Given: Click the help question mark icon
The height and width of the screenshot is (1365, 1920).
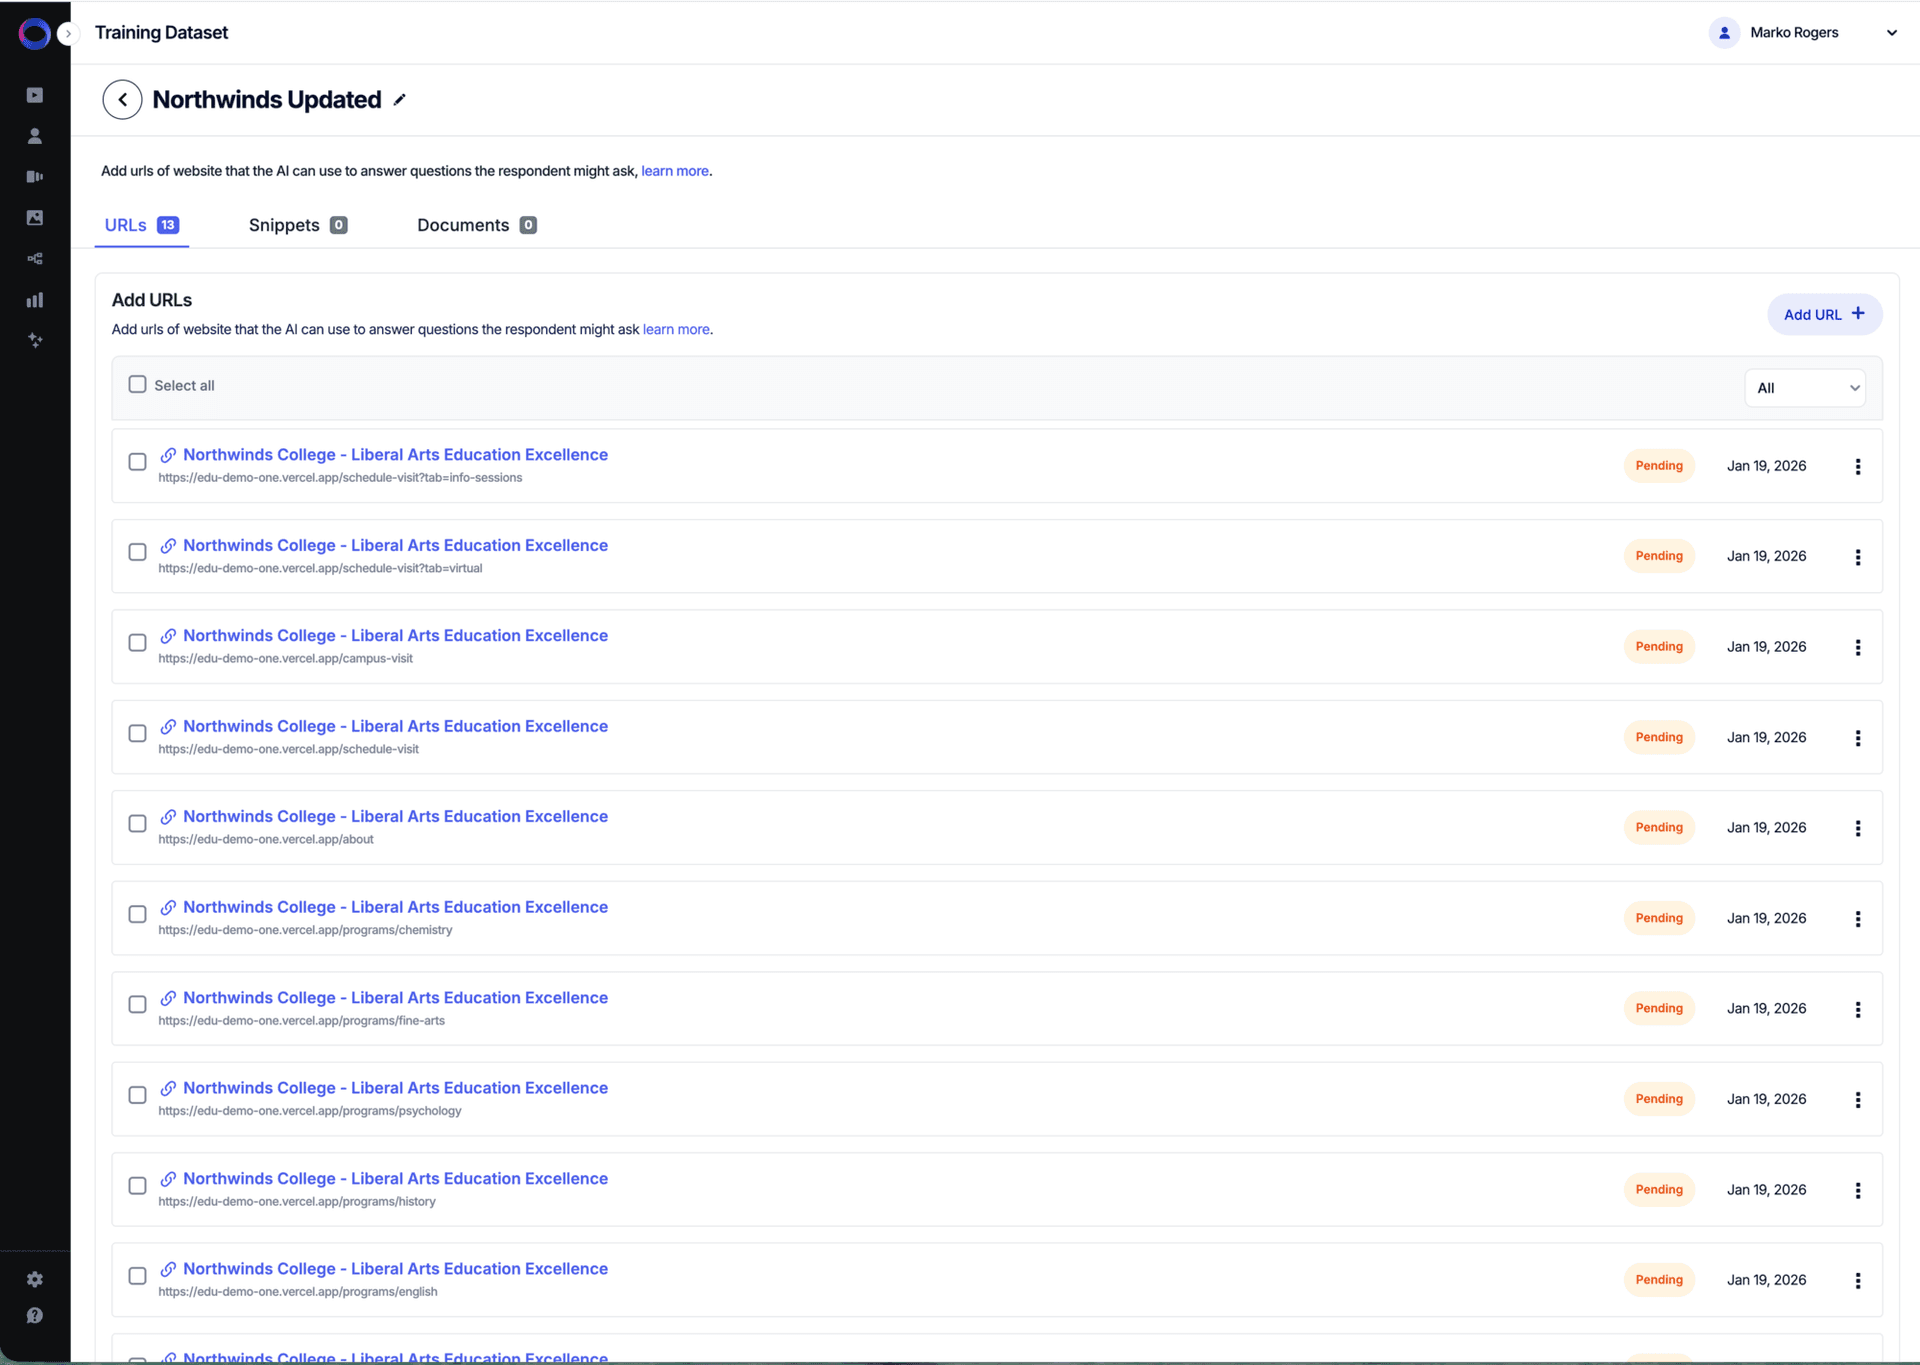Looking at the screenshot, I should [x=35, y=1316].
